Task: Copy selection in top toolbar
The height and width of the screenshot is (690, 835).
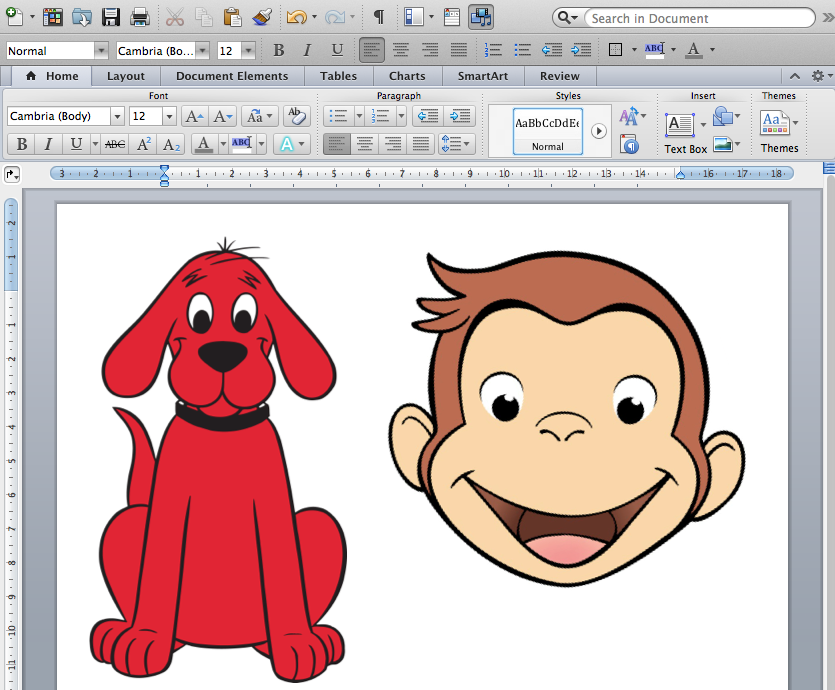Action: click(203, 17)
